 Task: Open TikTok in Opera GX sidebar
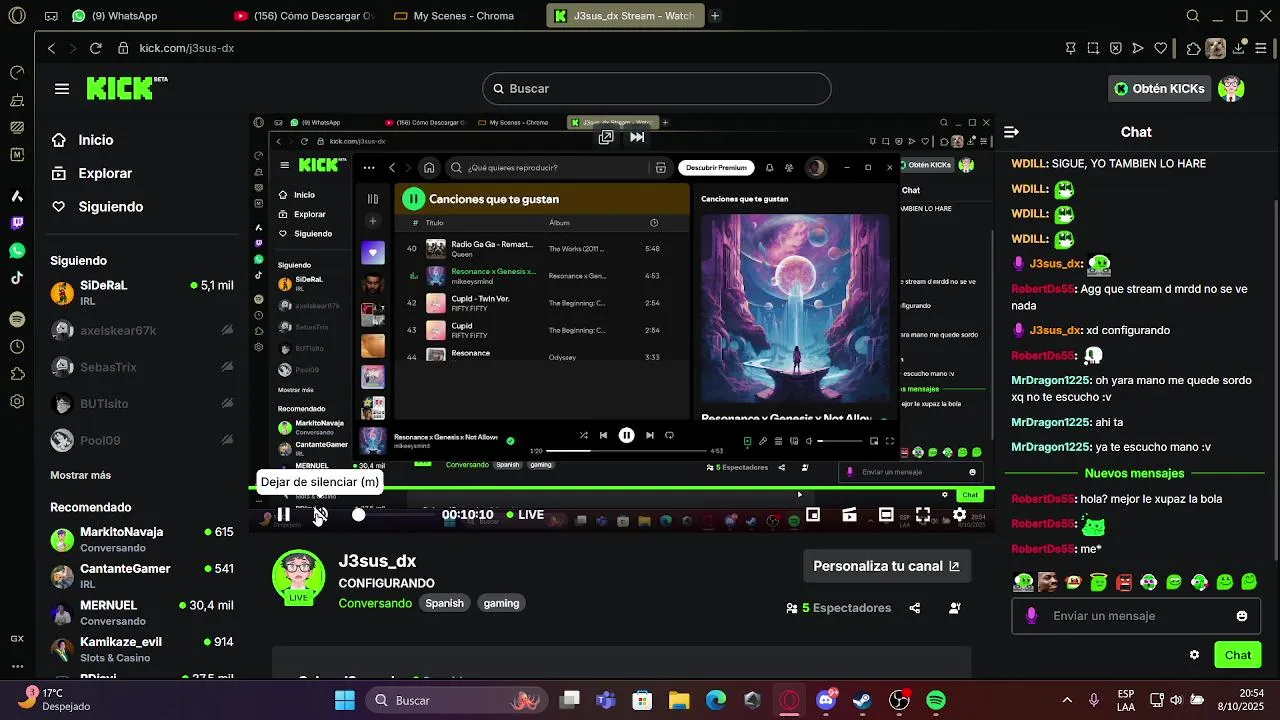pyautogui.click(x=17, y=278)
